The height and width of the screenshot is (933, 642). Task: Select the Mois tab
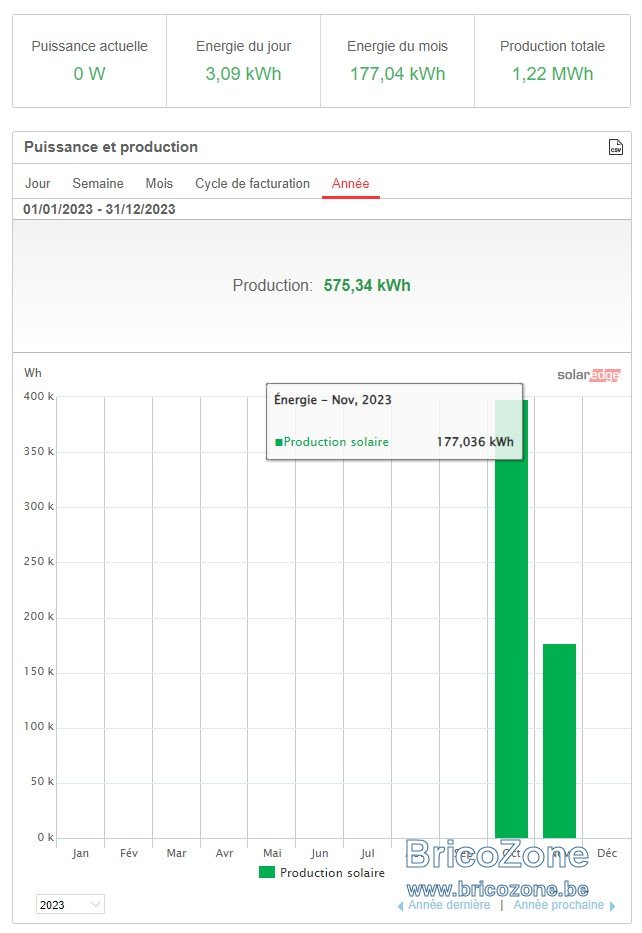tap(159, 183)
